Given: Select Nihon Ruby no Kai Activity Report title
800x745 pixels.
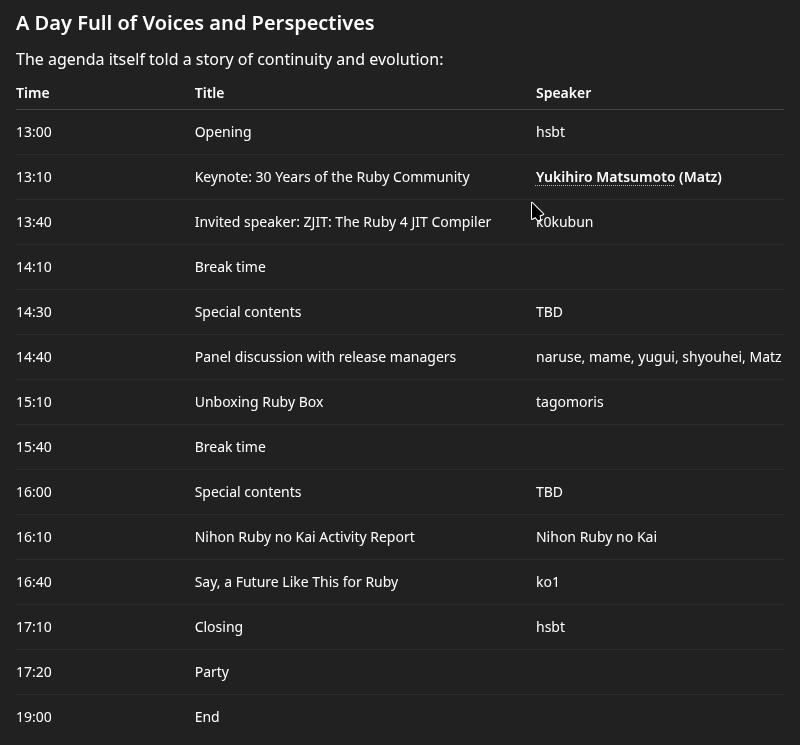Looking at the screenshot, I should (304, 537).
